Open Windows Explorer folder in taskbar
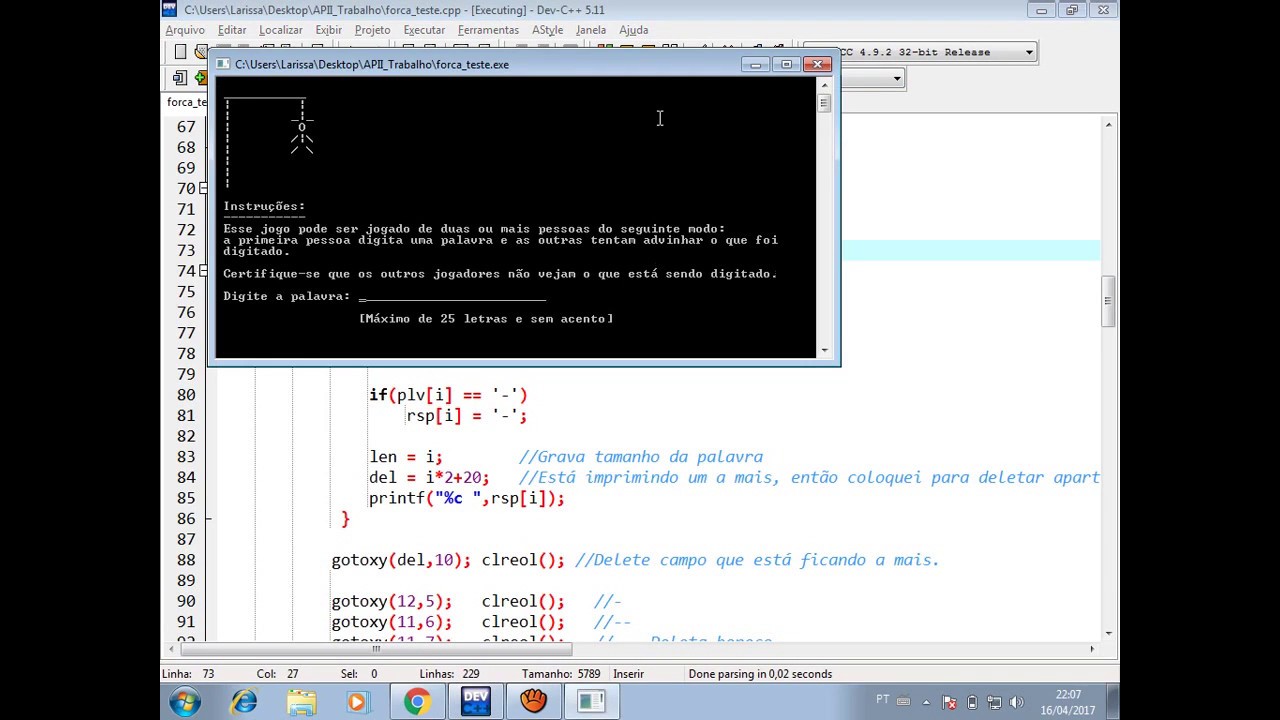 tap(301, 702)
